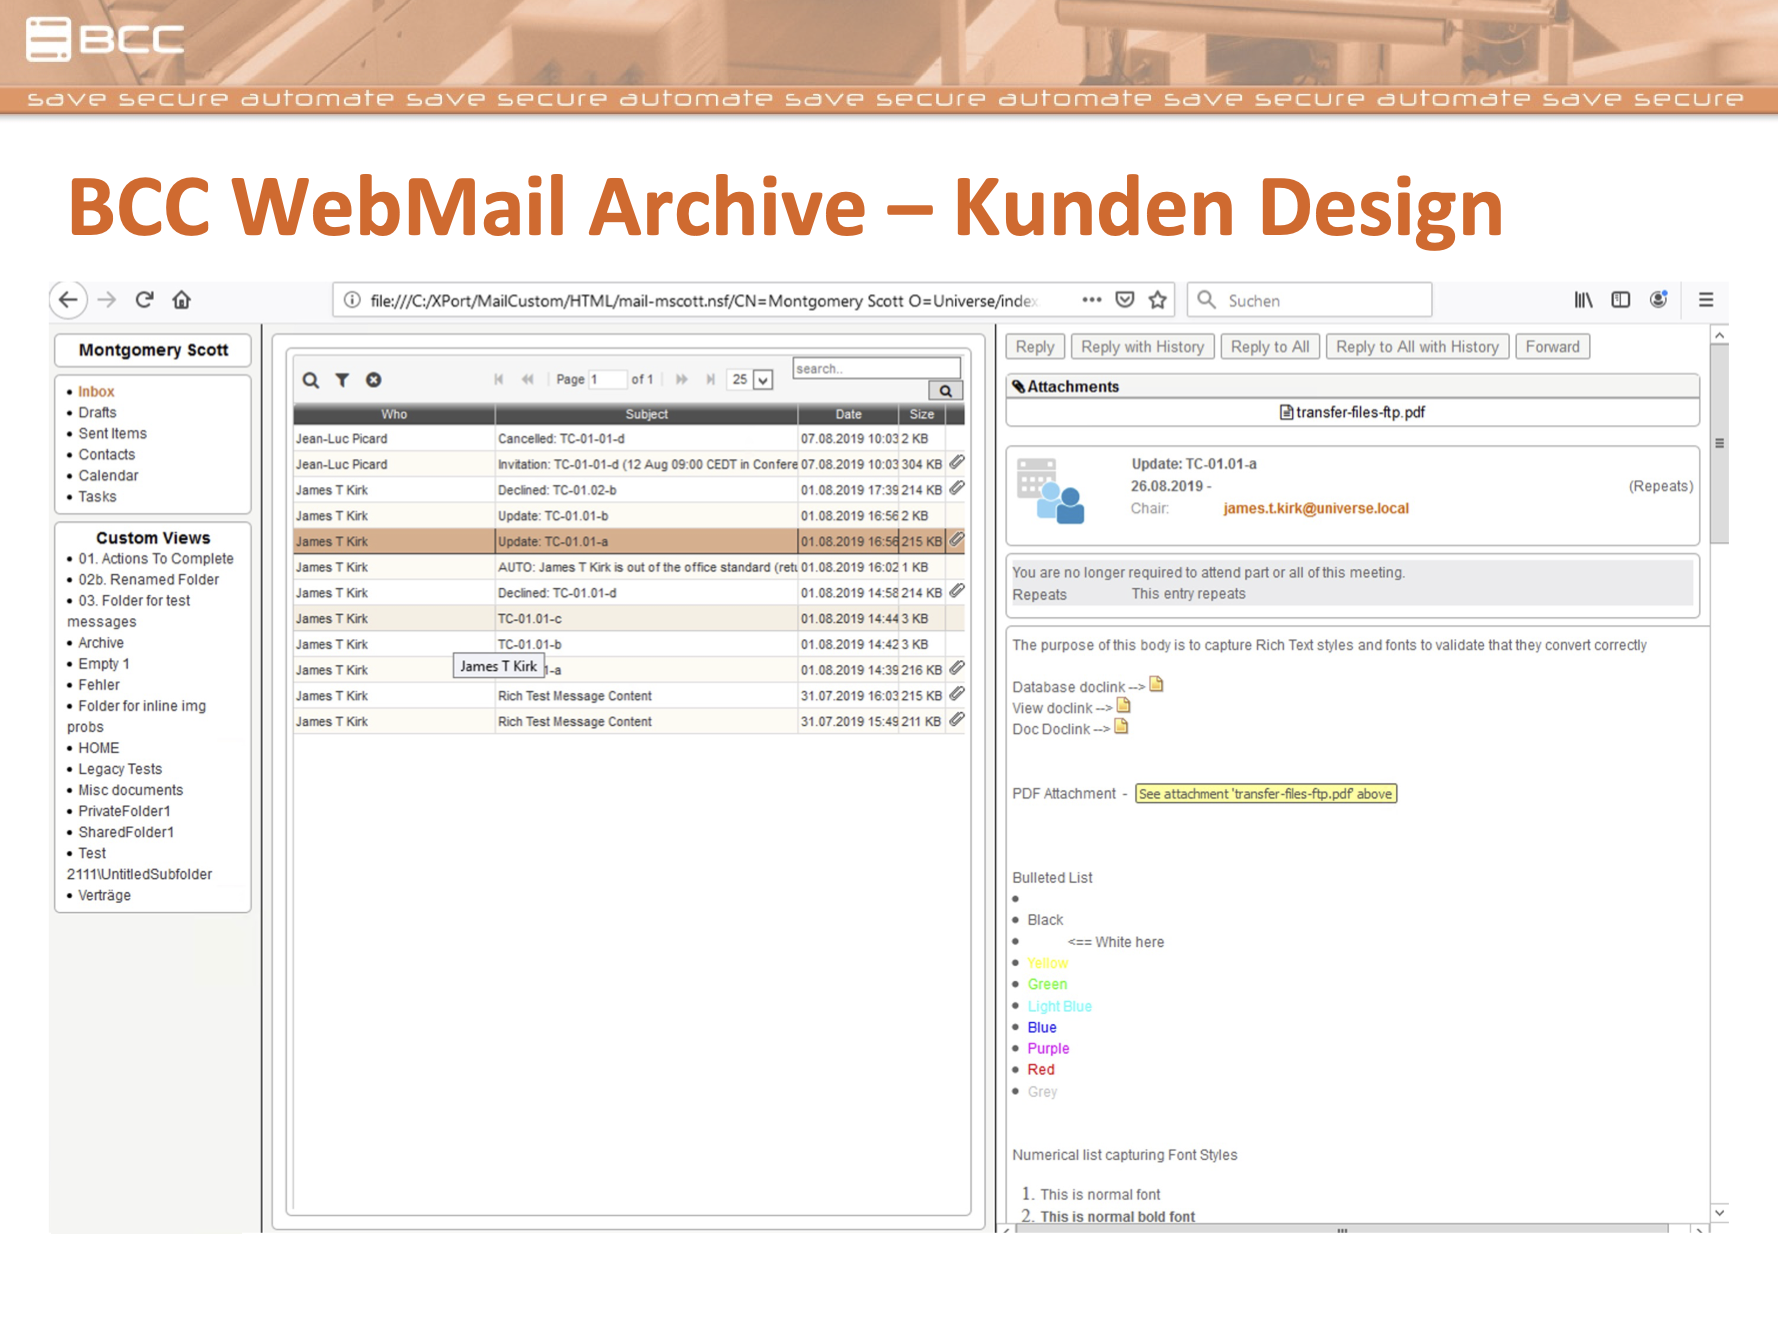
Task: Go to last page of mail list
Action: pyautogui.click(x=710, y=379)
